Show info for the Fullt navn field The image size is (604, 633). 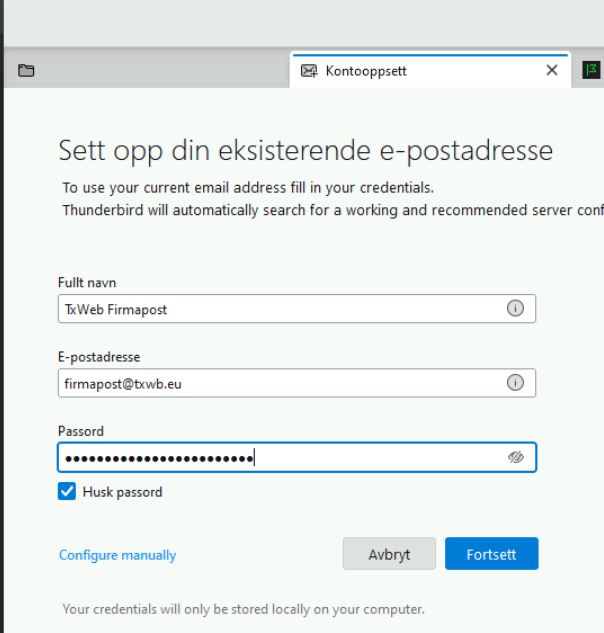[x=515, y=309]
